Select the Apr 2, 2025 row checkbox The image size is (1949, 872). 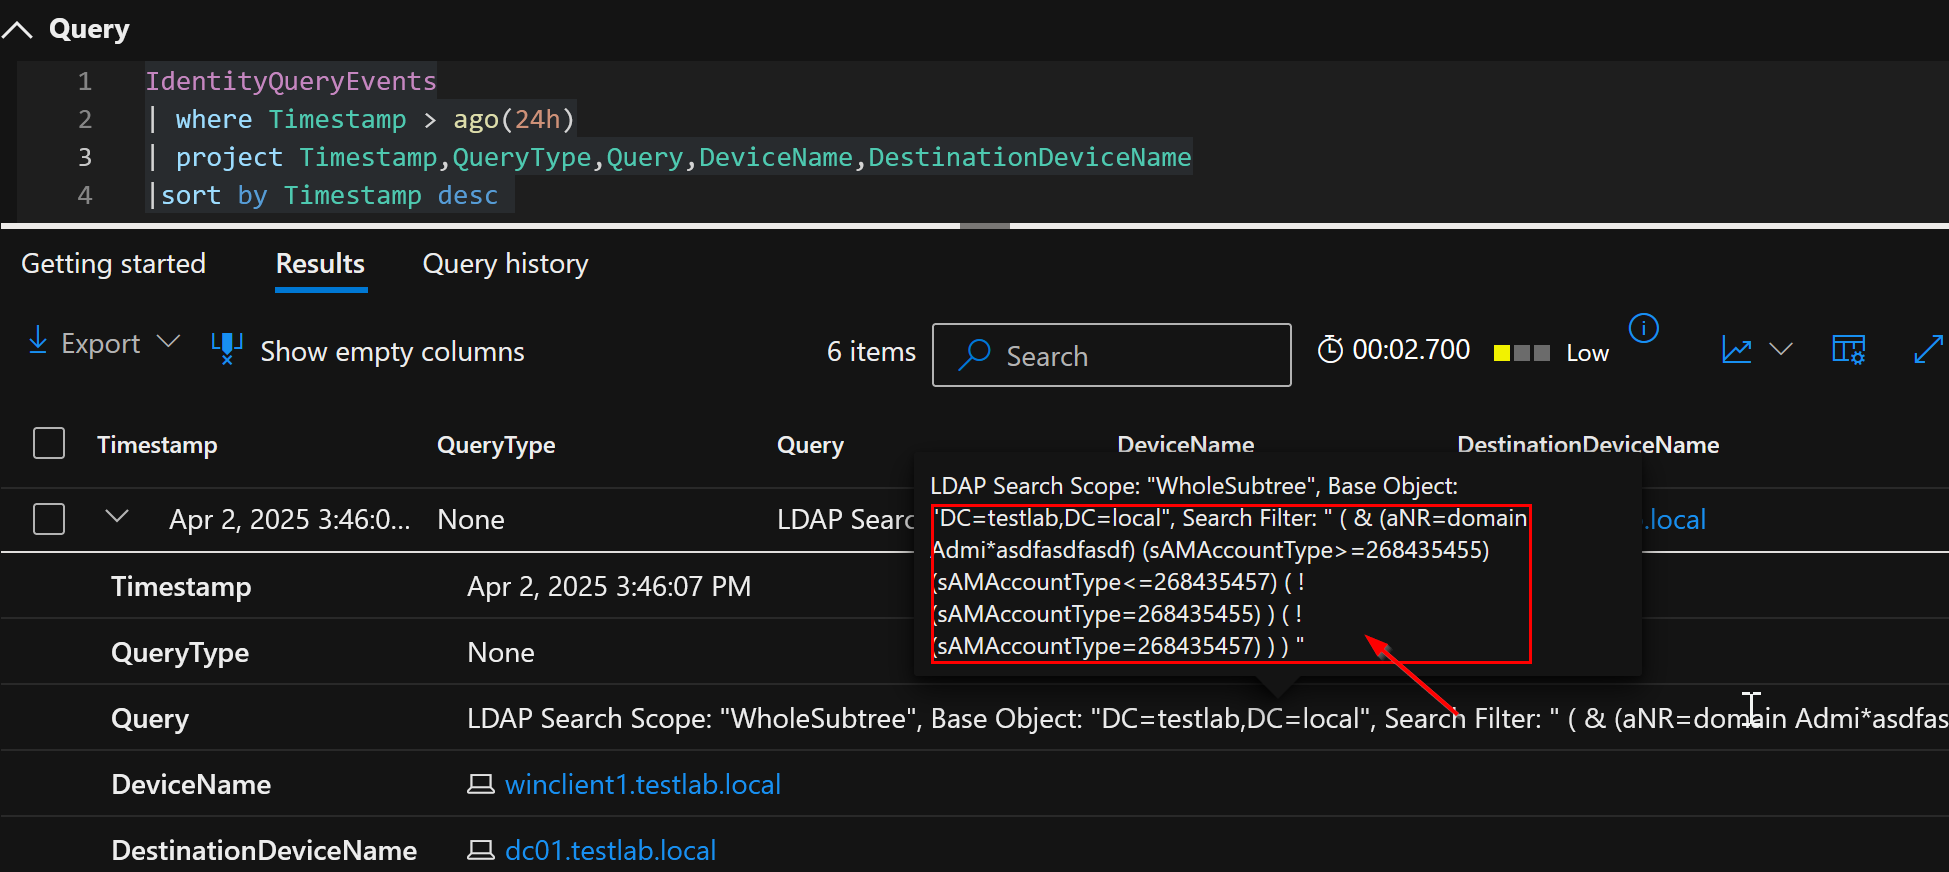[49, 519]
